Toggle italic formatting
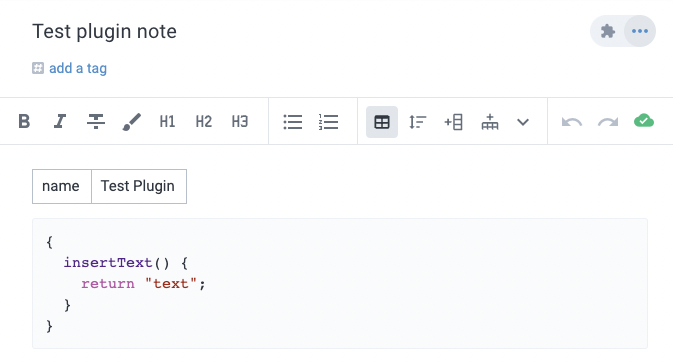Viewport: 673px width, 362px height. (60, 122)
